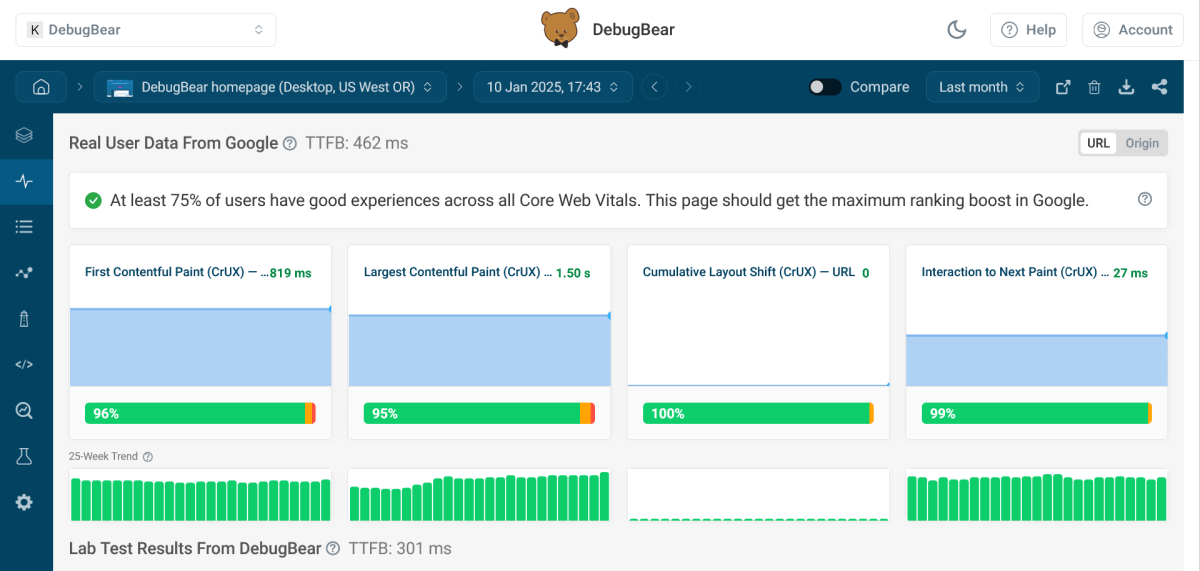The width and height of the screenshot is (1200, 571).
Task: Open the INP 25-week trend bar chart
Action: pos(1037,496)
